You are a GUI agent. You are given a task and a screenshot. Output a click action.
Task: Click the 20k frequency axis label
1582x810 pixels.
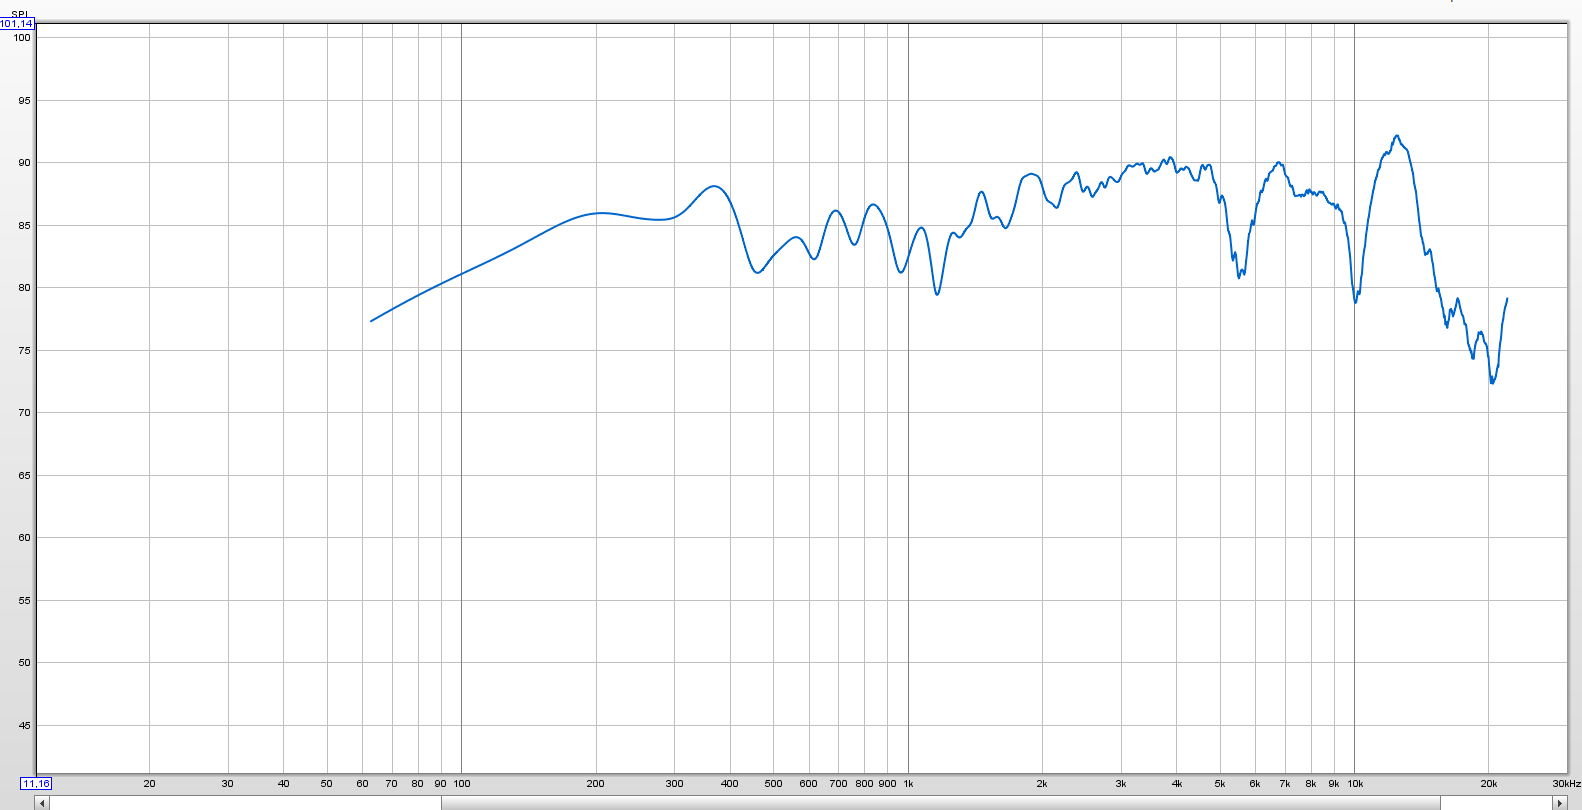point(1488,784)
